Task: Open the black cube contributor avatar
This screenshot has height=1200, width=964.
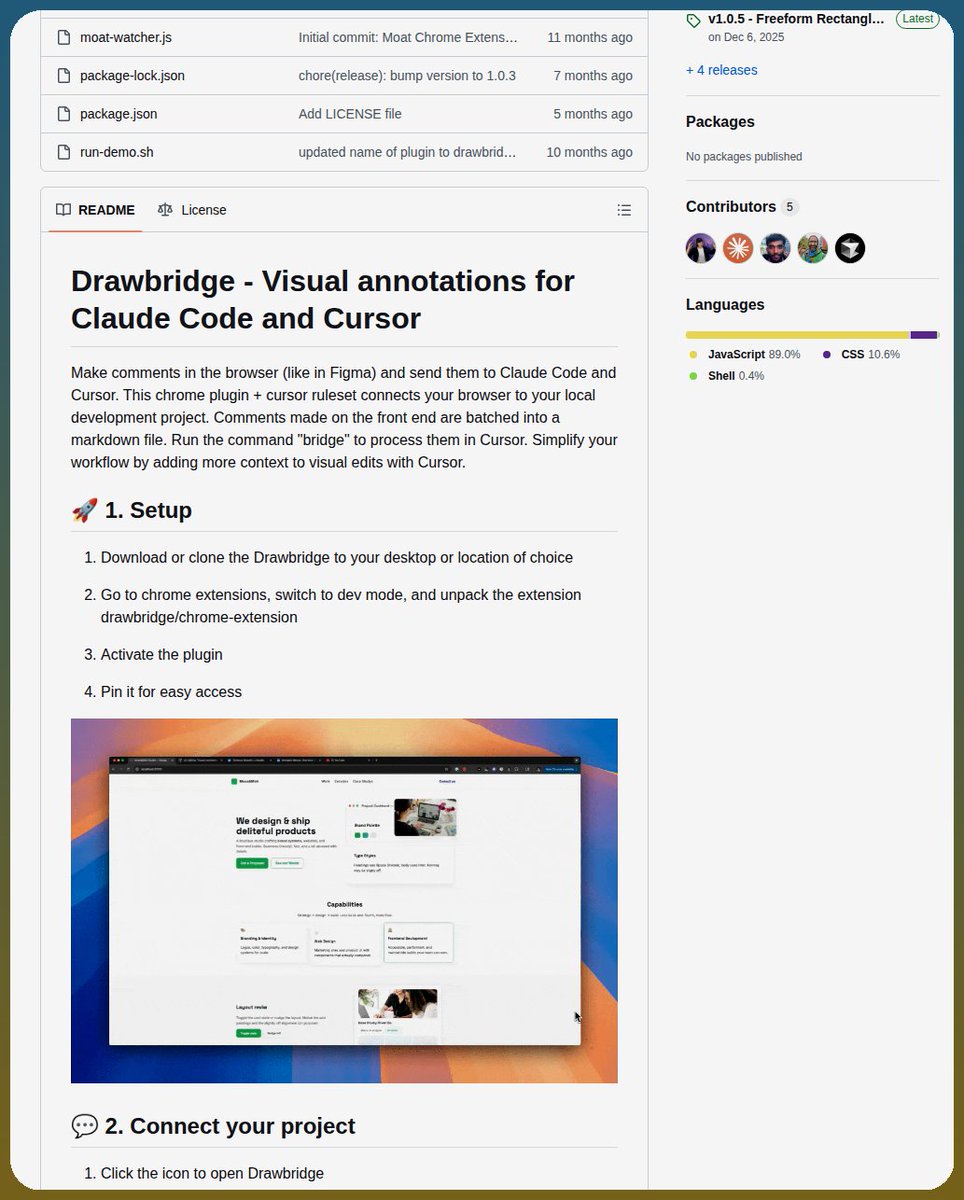Action: tap(850, 248)
